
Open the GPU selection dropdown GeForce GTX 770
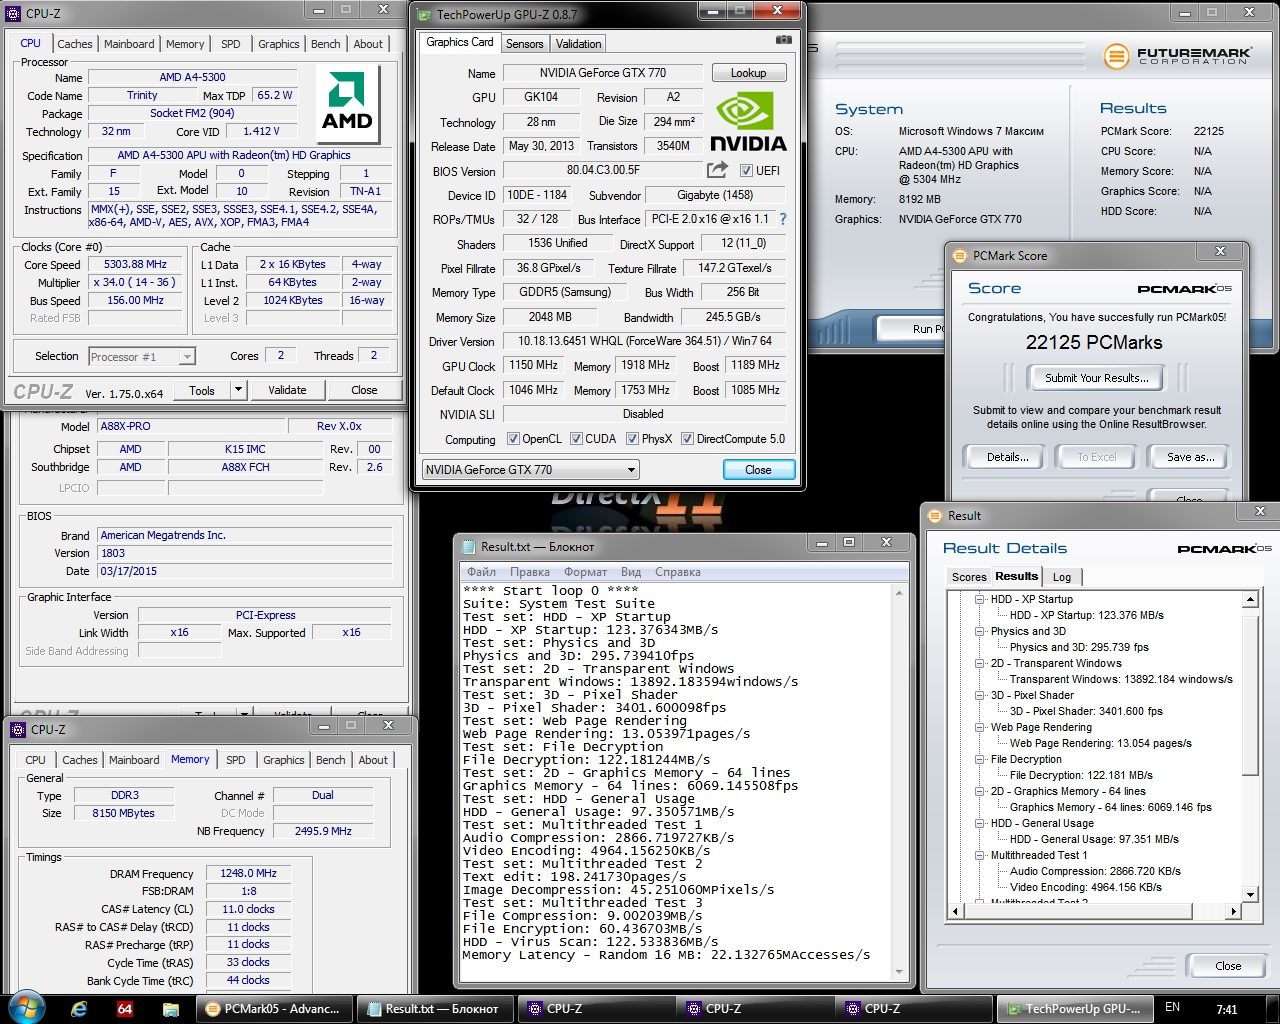click(x=530, y=470)
